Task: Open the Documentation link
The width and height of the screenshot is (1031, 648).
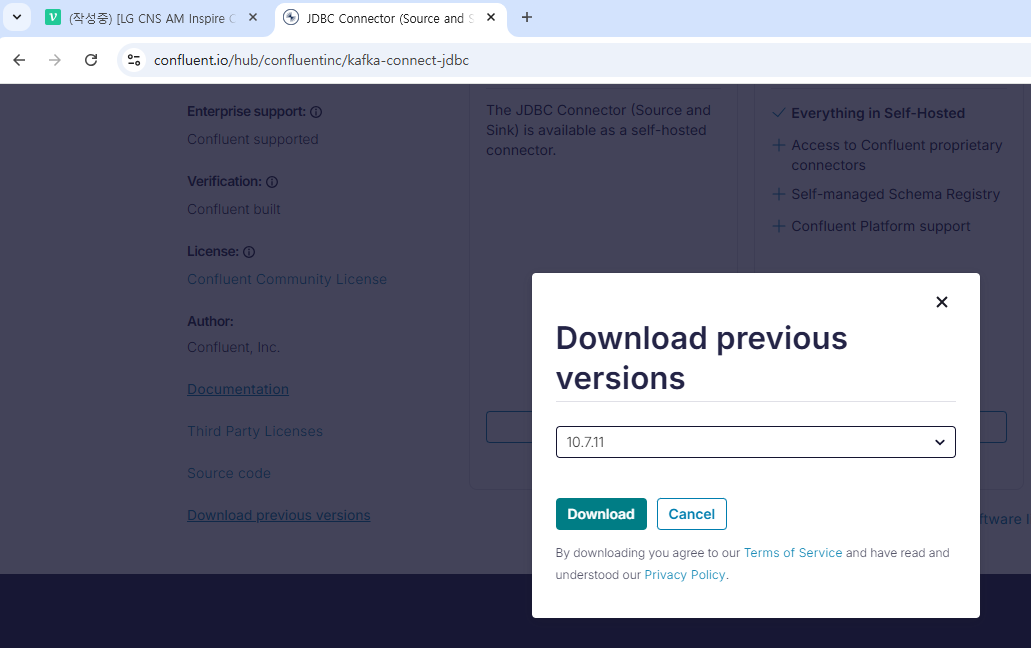Action: click(238, 389)
